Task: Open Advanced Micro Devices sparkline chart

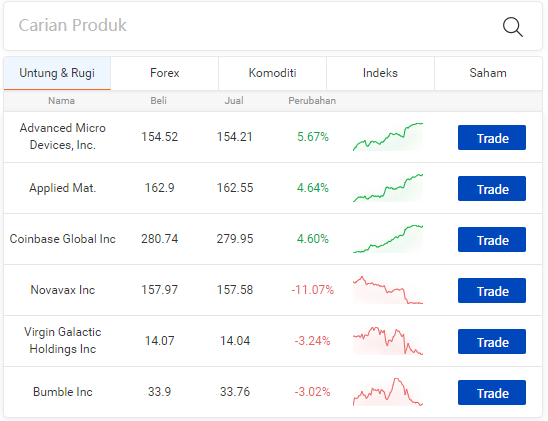Action: point(388,137)
